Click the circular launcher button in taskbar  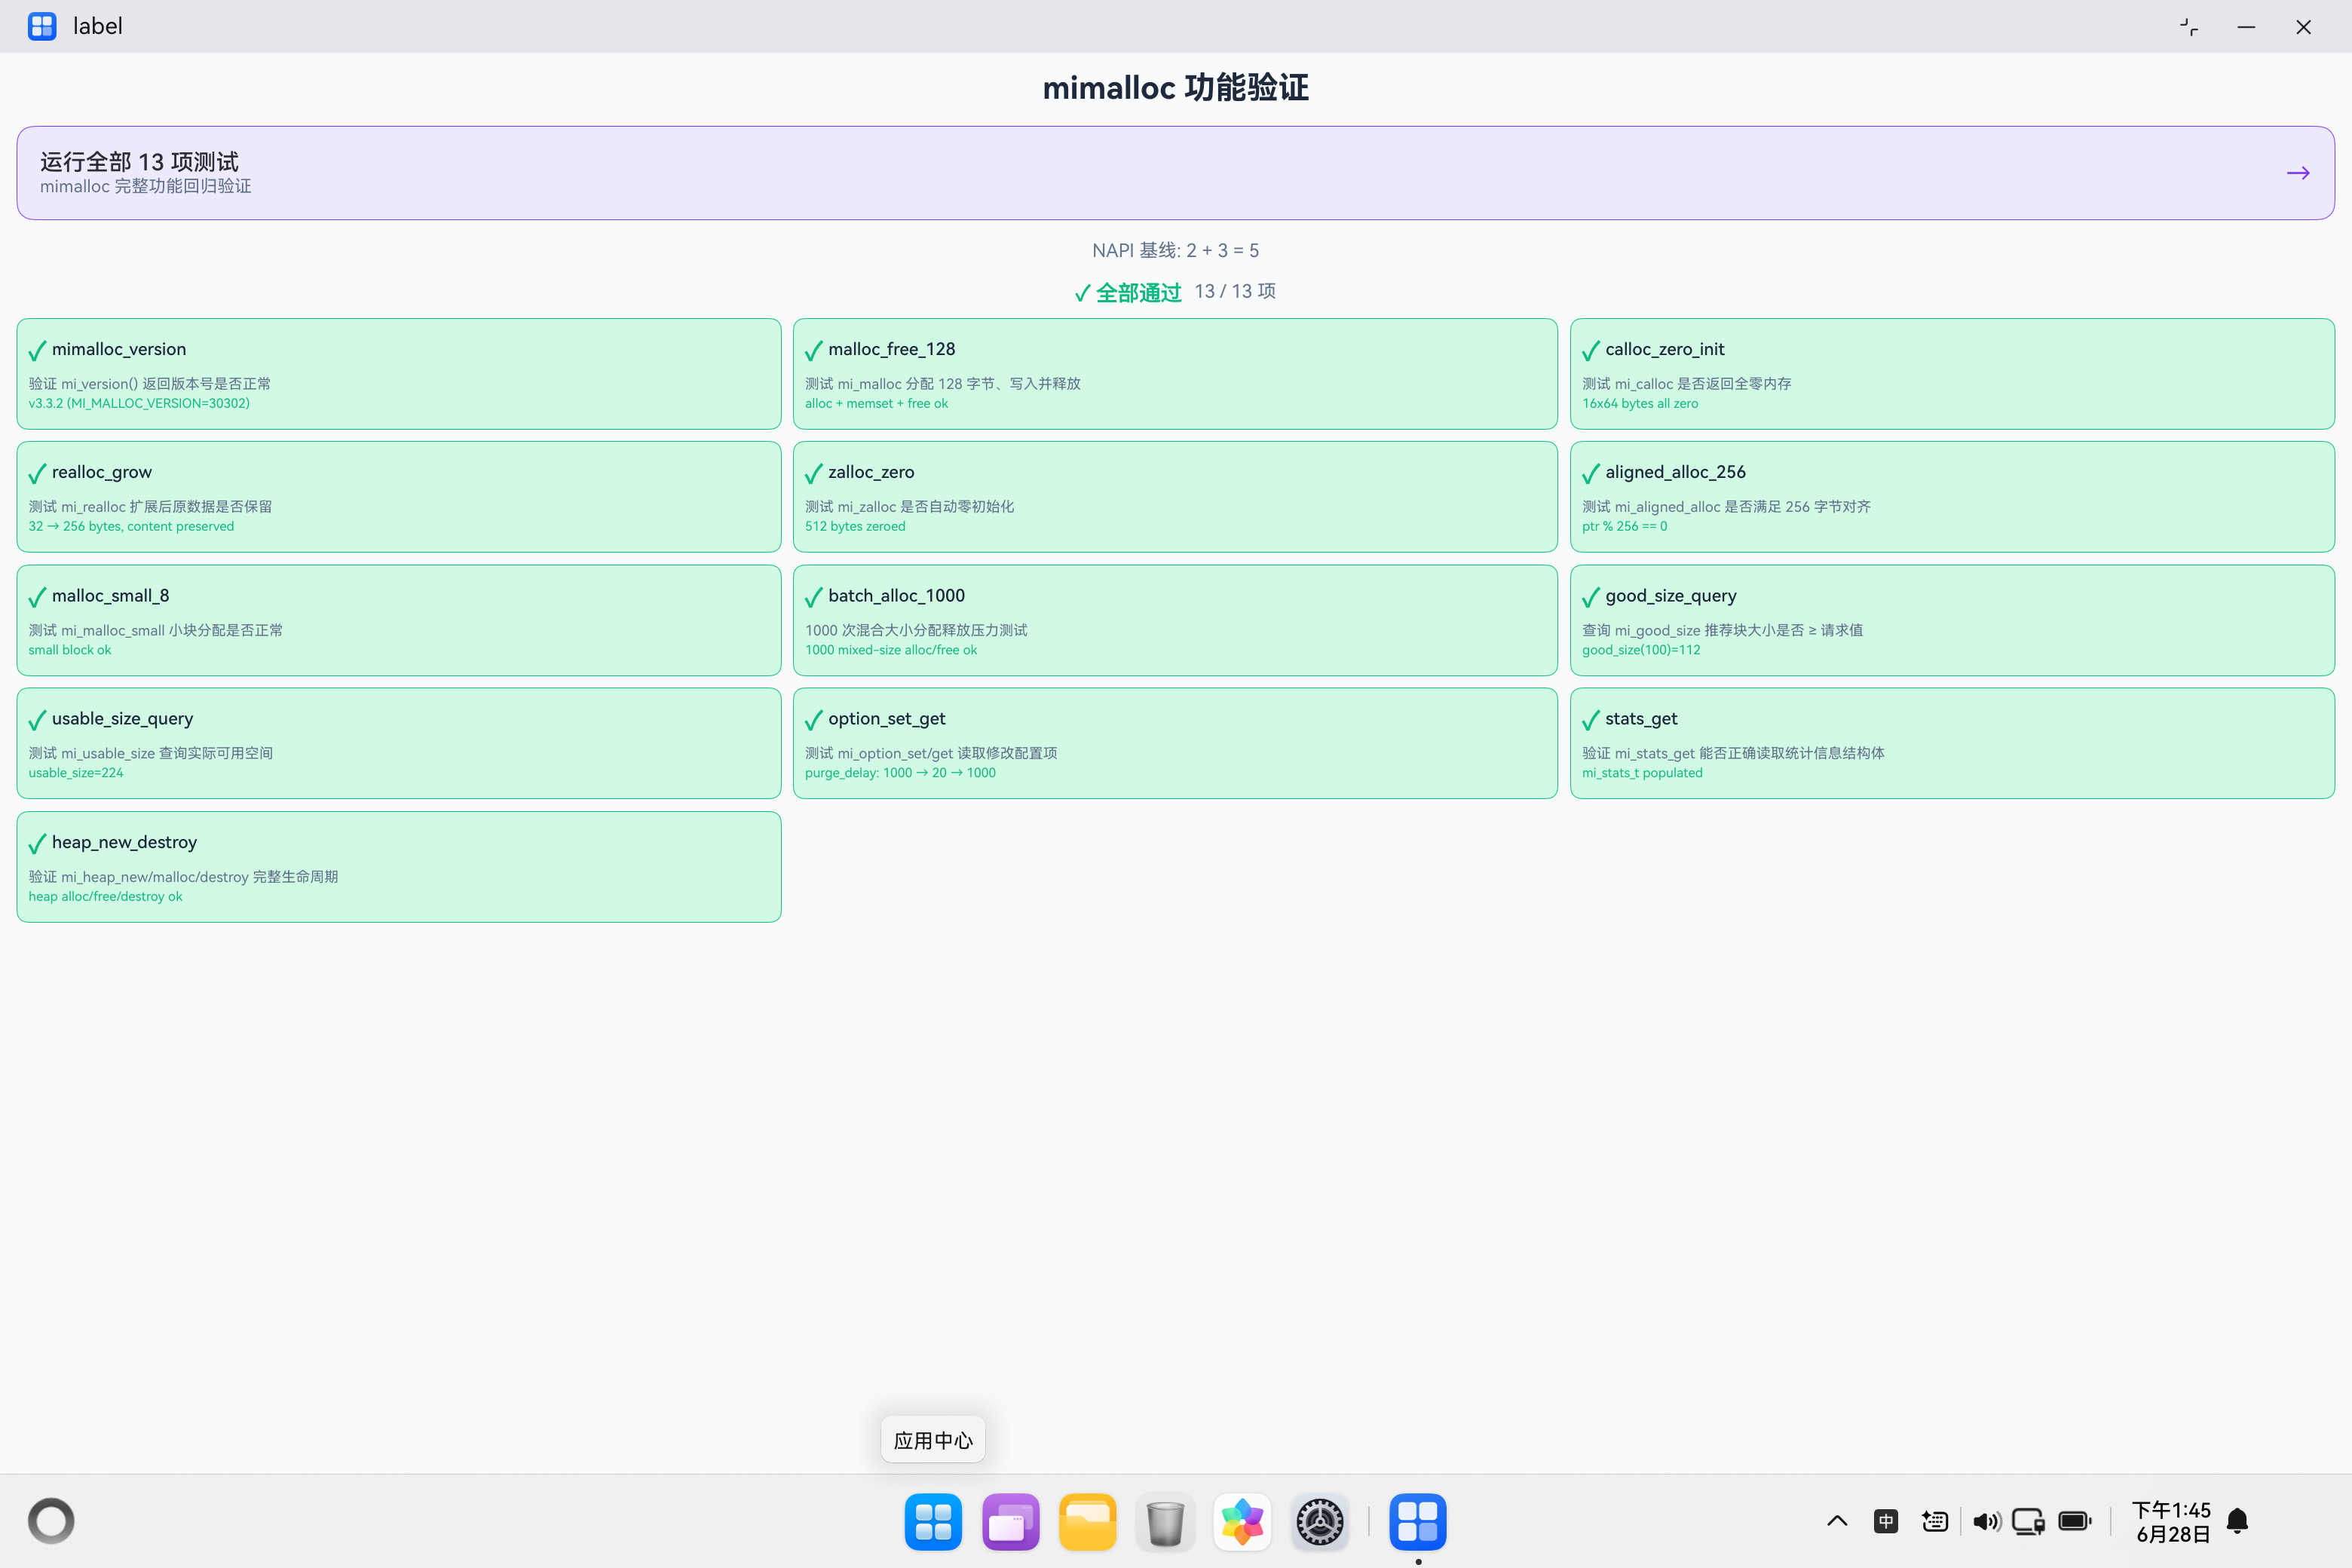(51, 1521)
